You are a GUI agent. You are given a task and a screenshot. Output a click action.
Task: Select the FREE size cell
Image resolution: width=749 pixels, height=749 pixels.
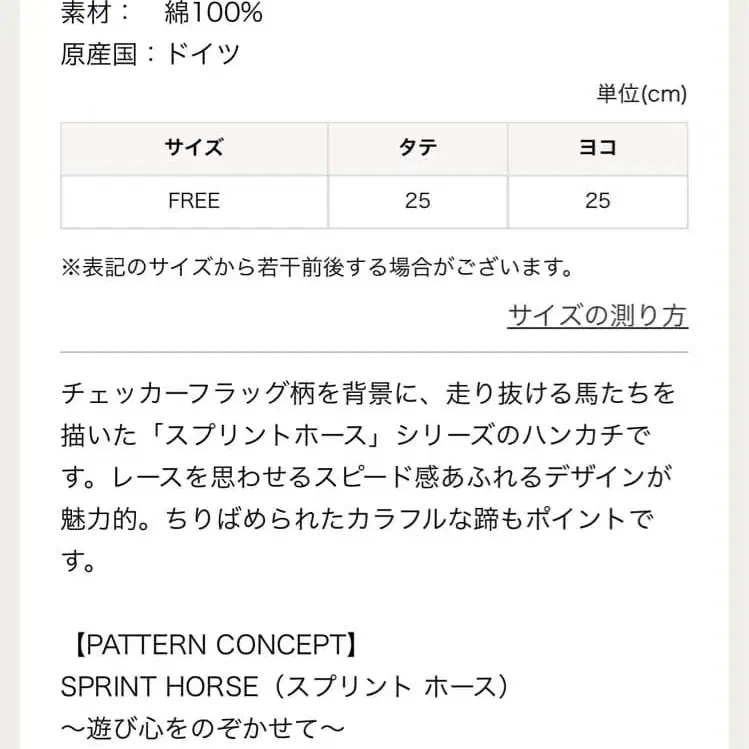tap(194, 201)
